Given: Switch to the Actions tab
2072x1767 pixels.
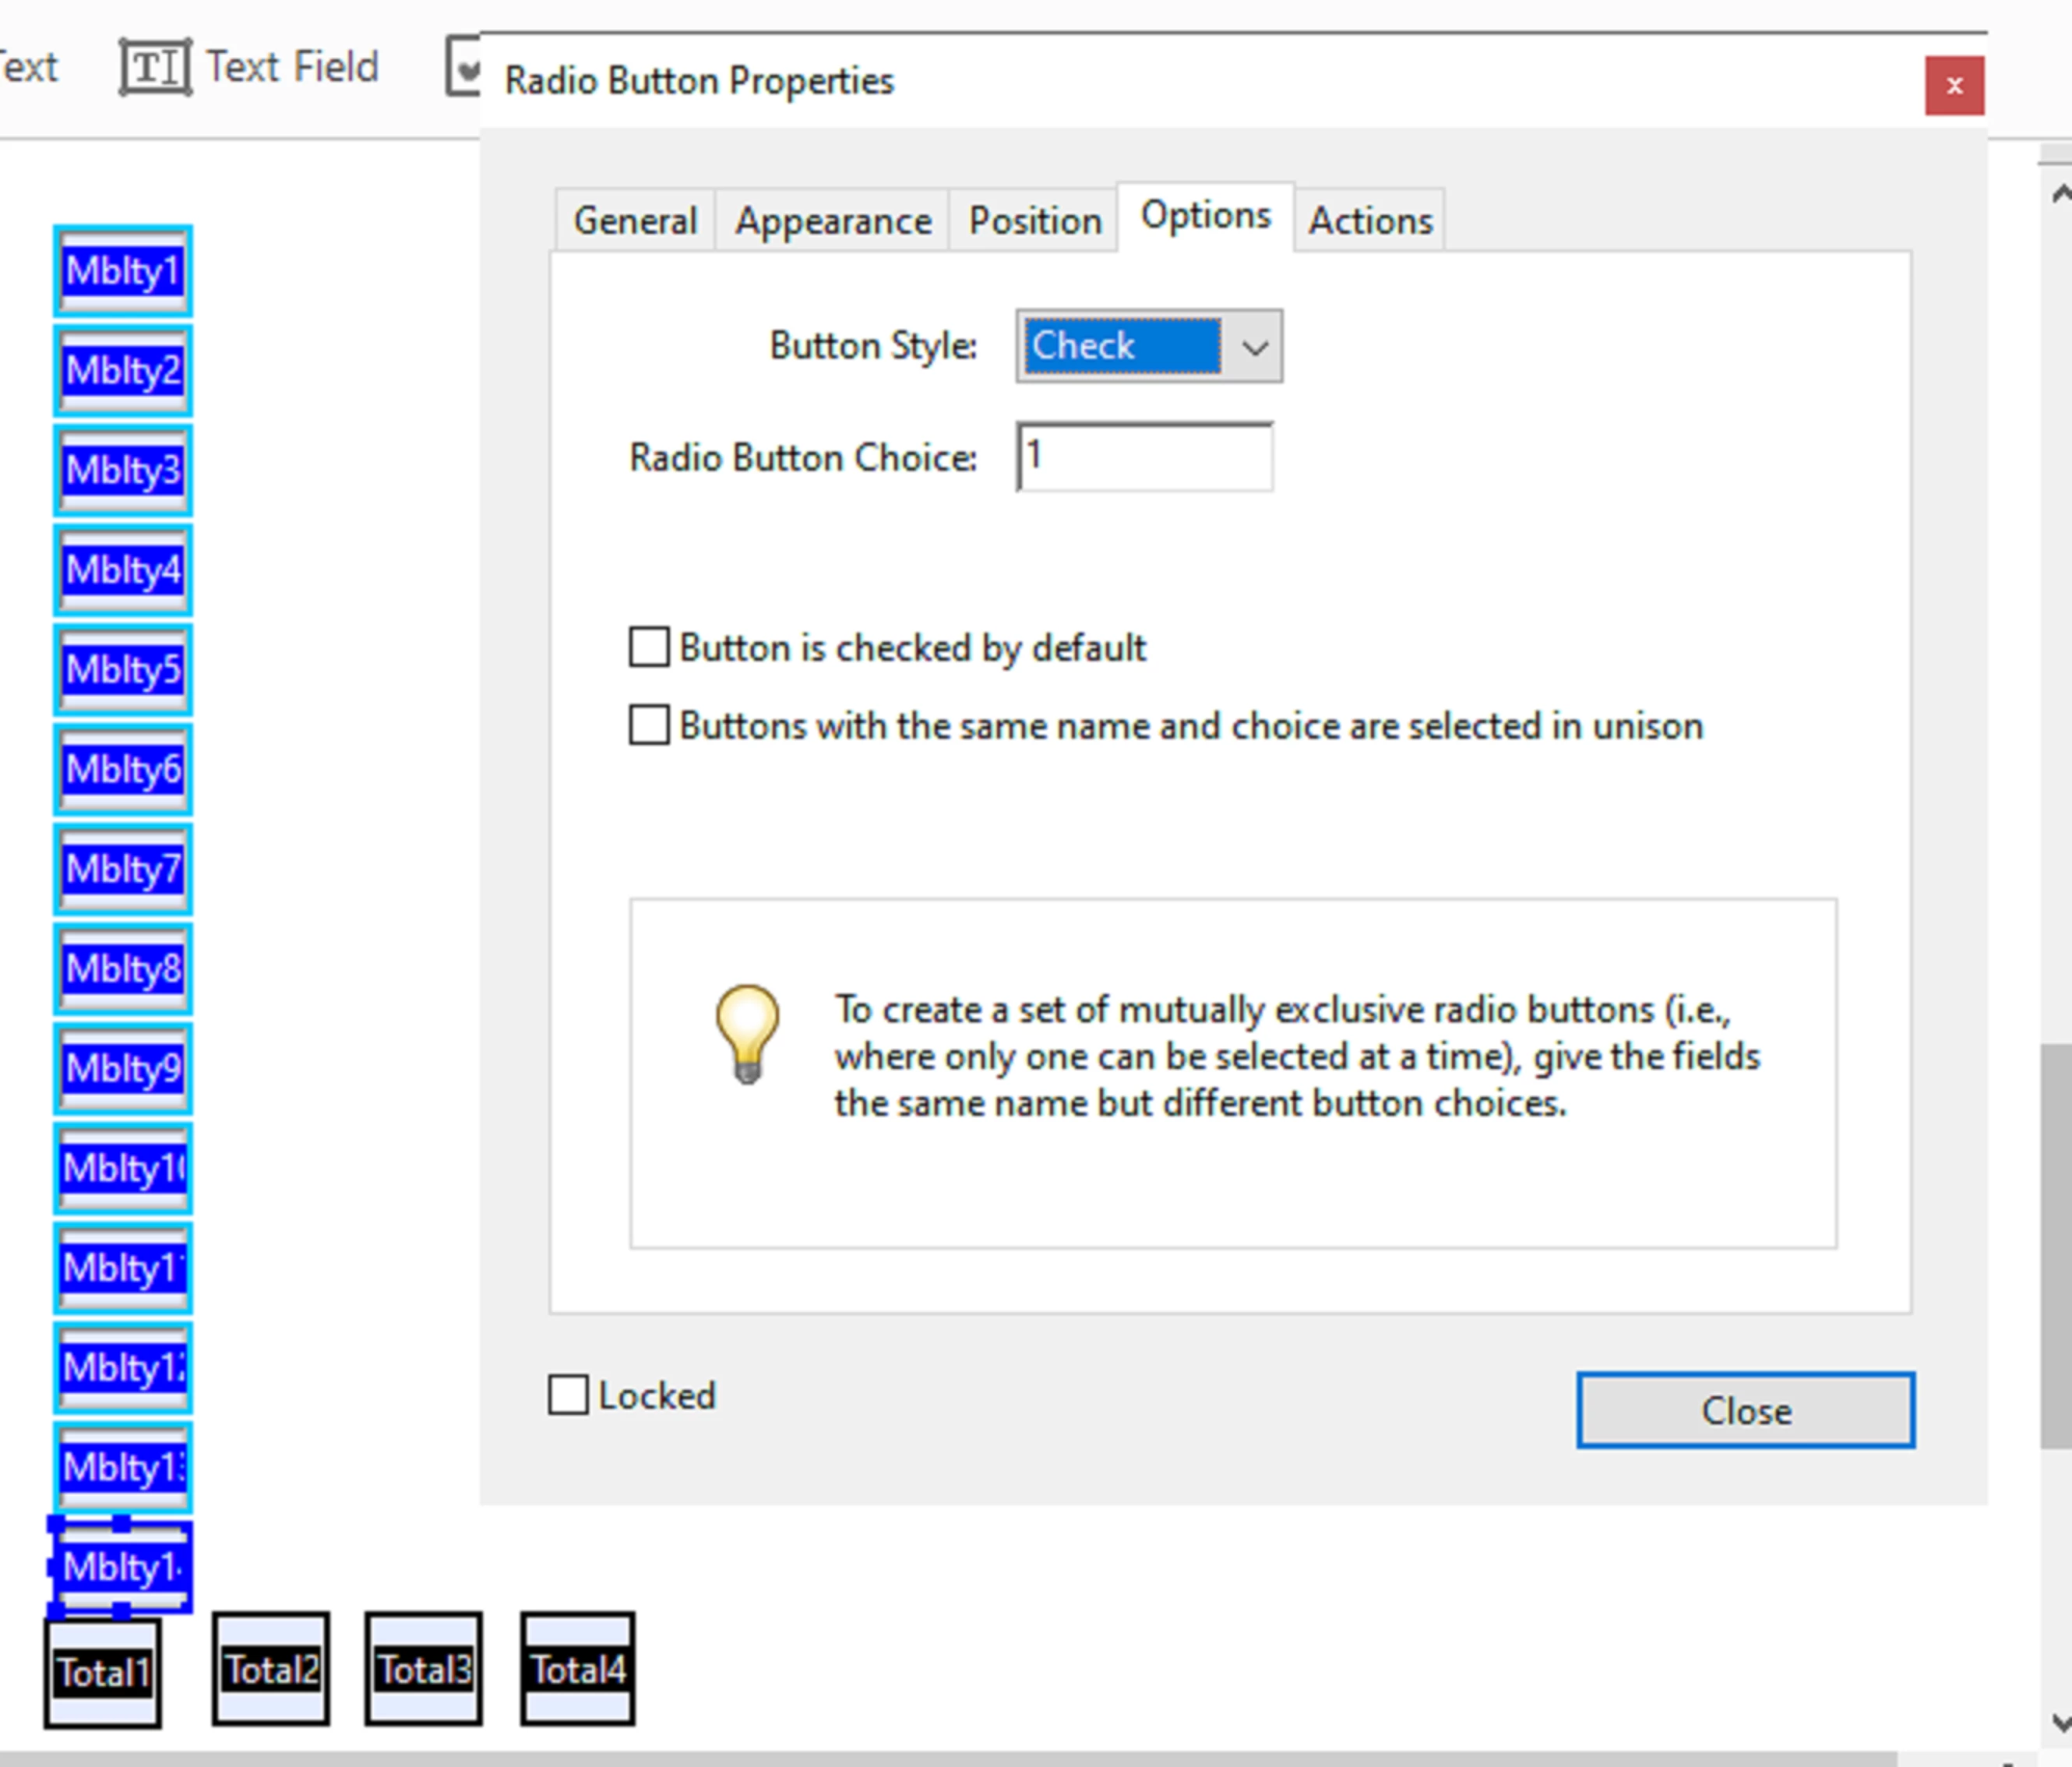Looking at the screenshot, I should (1370, 221).
